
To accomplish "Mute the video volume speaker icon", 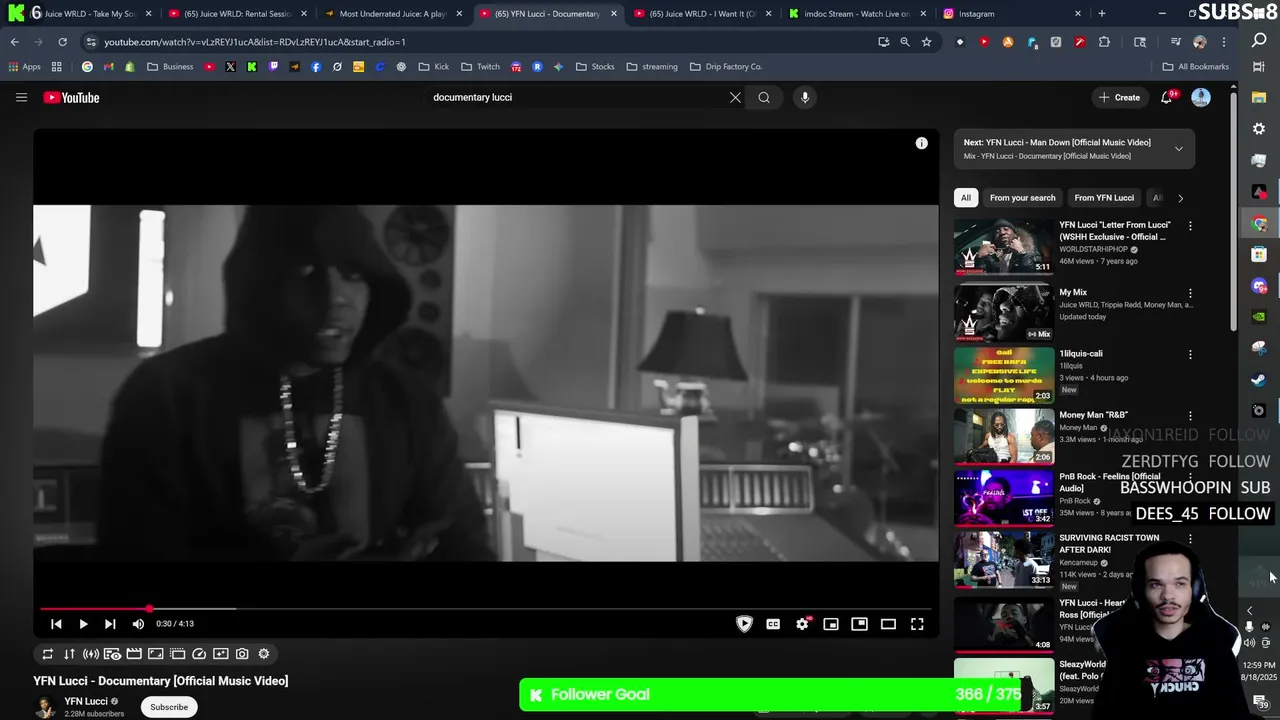I will click(138, 624).
